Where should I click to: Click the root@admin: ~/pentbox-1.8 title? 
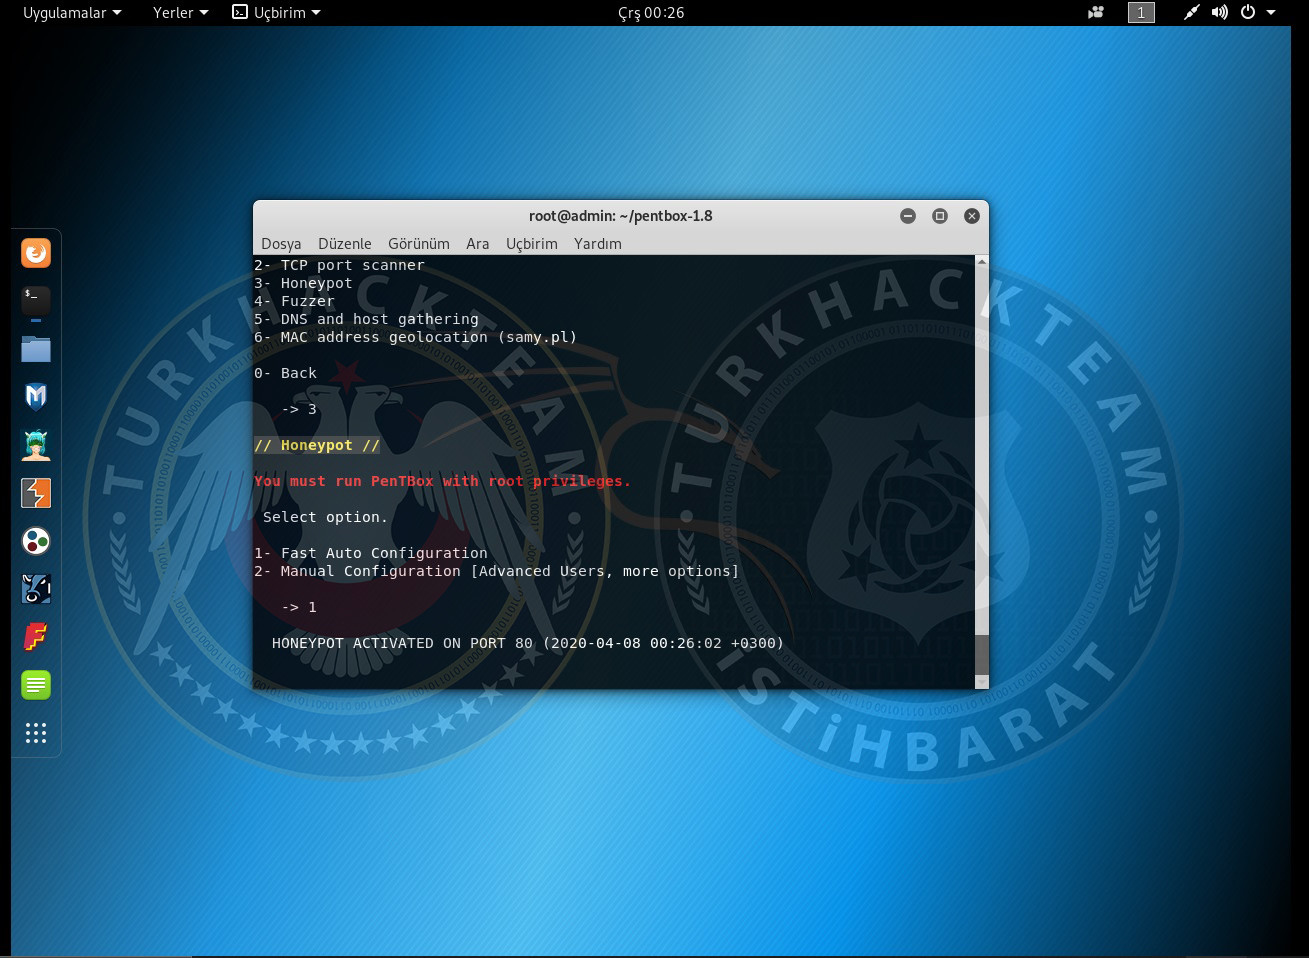621,216
